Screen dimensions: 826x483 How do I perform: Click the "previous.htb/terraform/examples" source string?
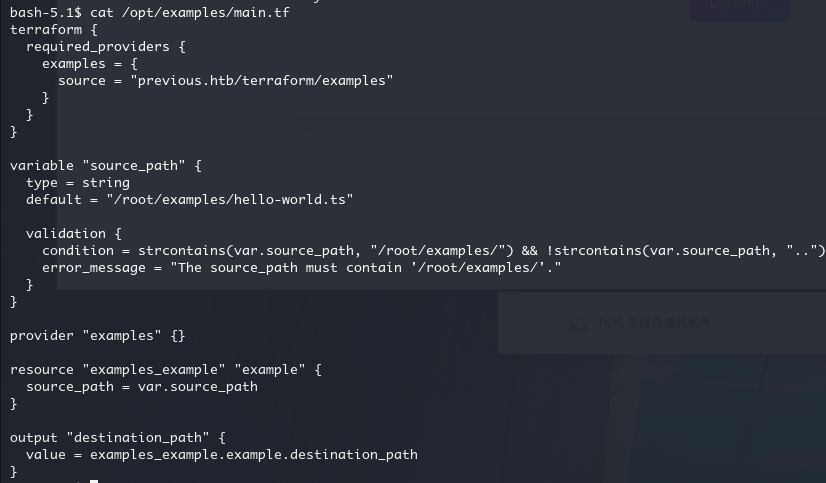(x=261, y=80)
